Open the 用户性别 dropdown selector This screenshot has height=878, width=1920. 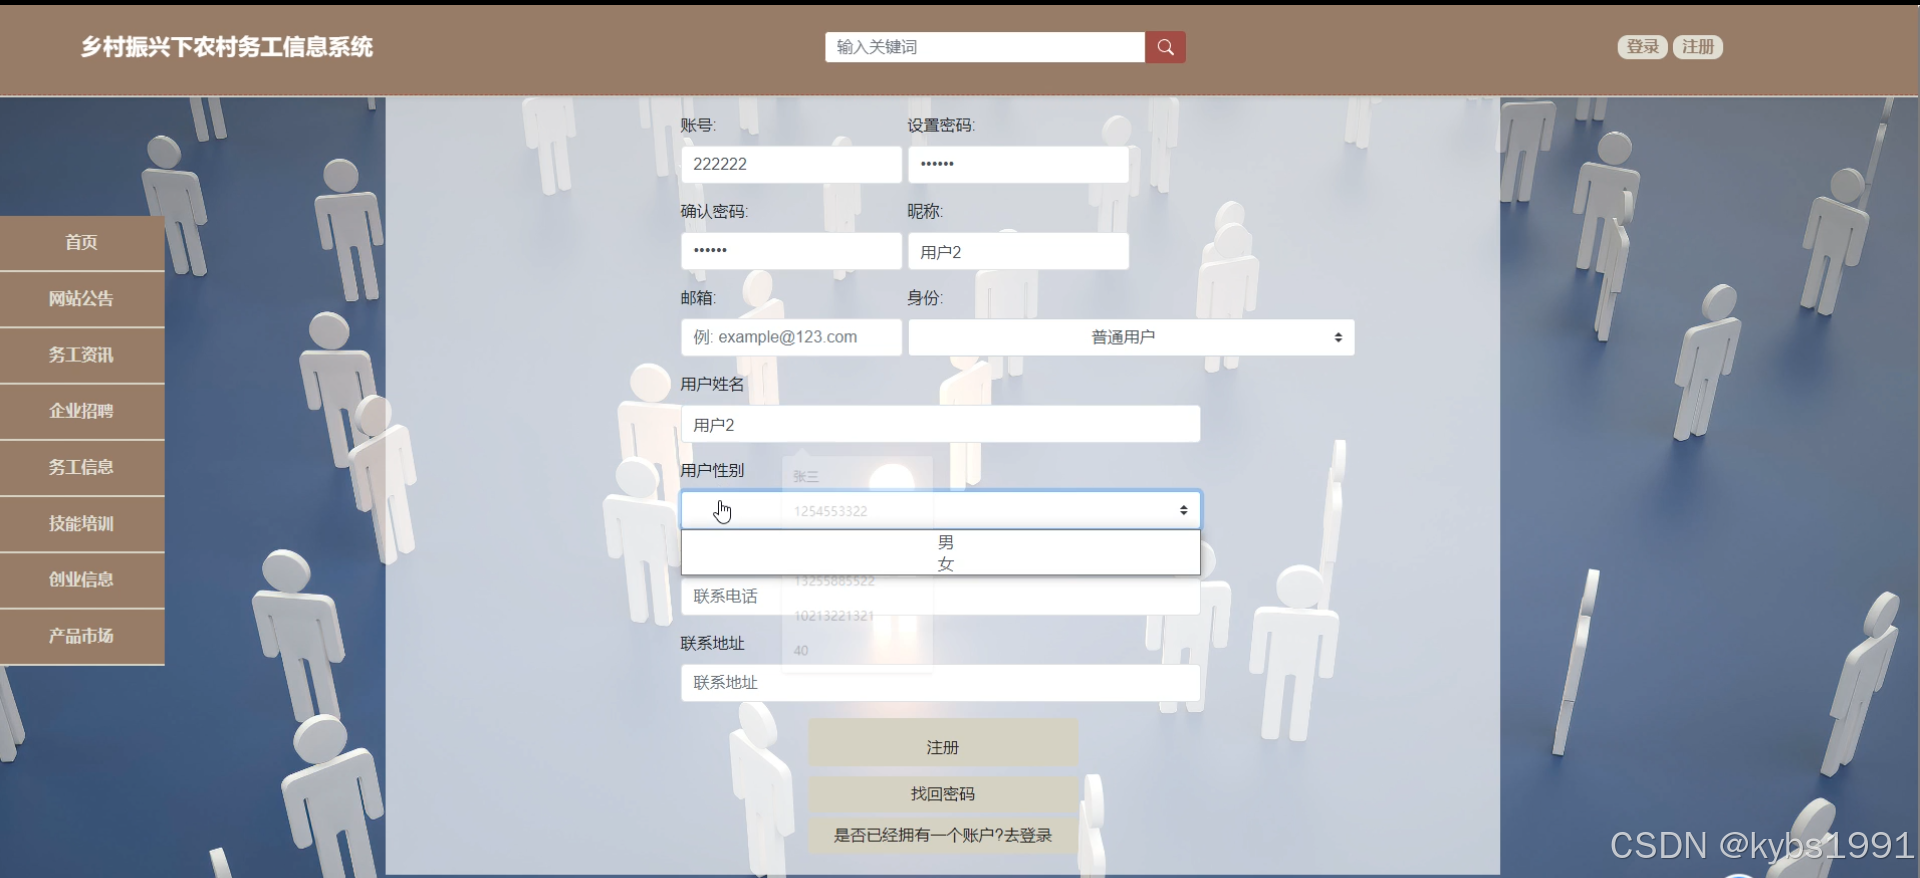[x=940, y=510]
